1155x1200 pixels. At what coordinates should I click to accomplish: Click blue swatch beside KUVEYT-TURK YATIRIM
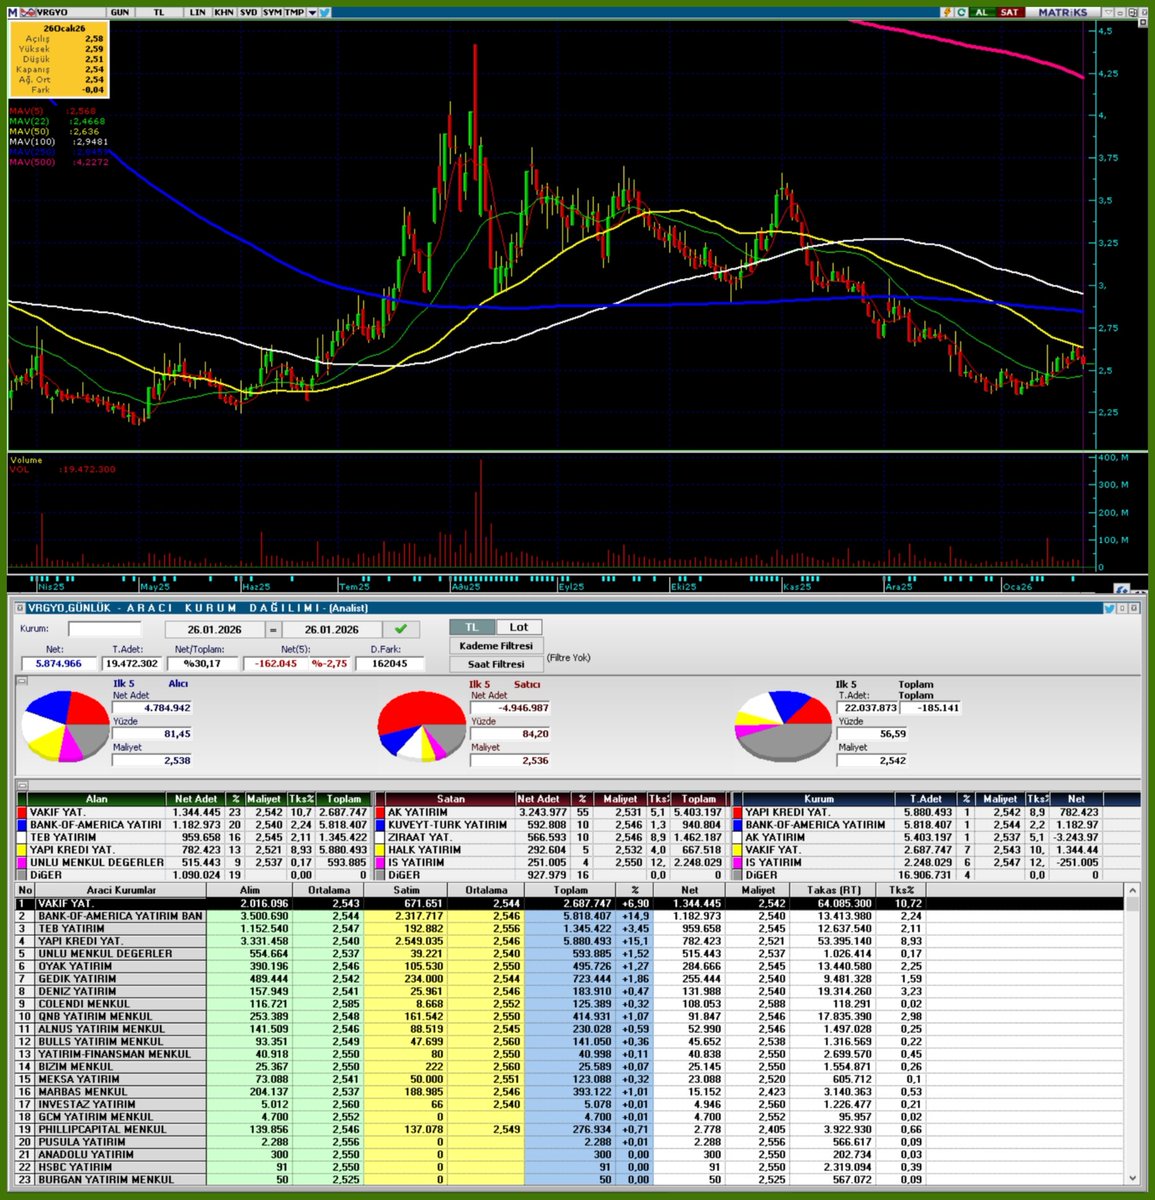[x=381, y=825]
